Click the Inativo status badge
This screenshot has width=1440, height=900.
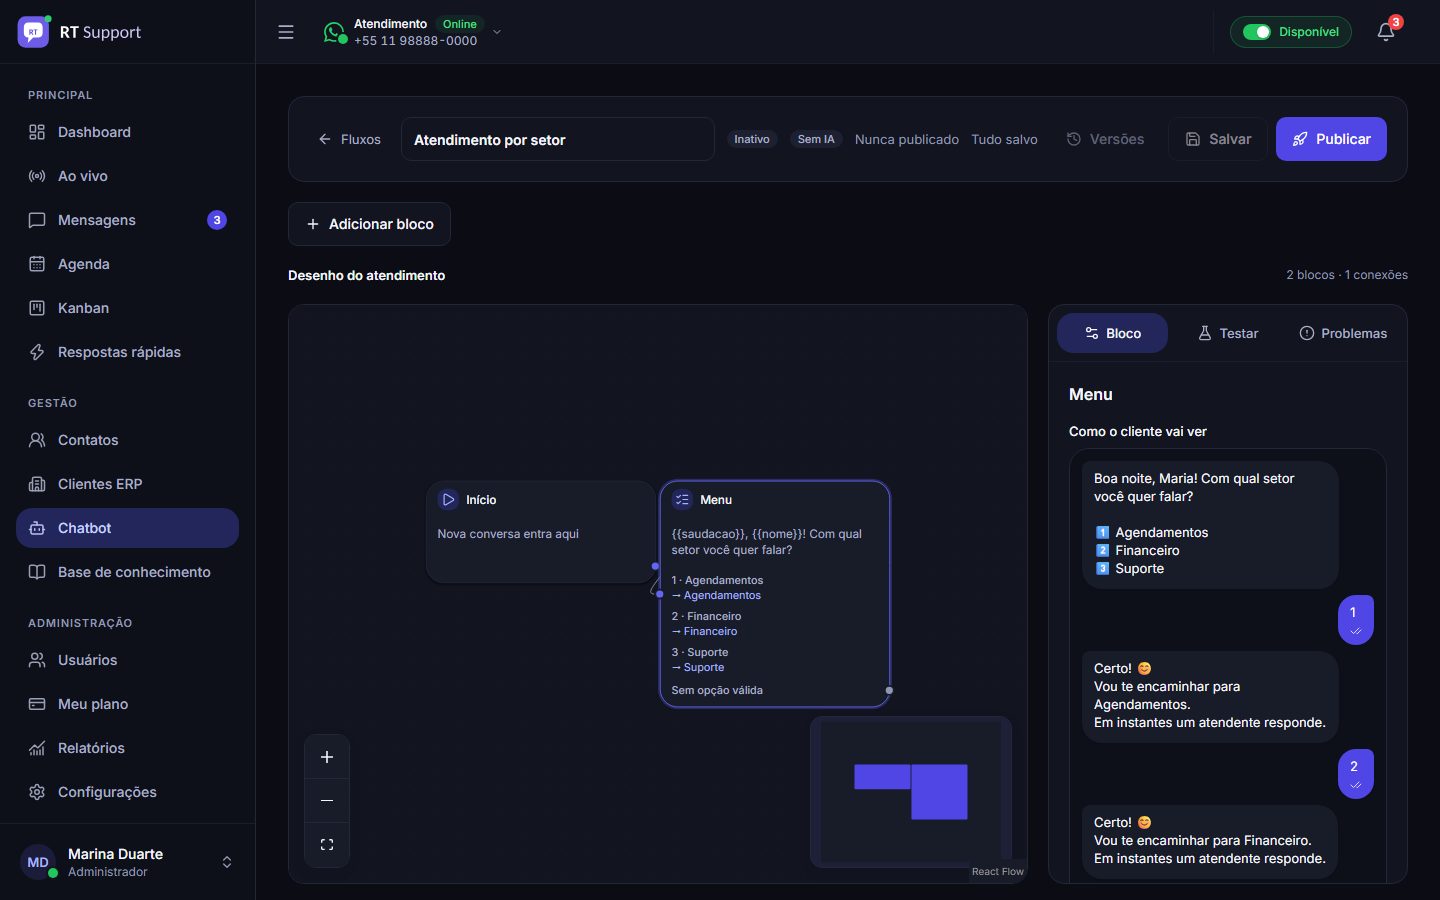(752, 139)
